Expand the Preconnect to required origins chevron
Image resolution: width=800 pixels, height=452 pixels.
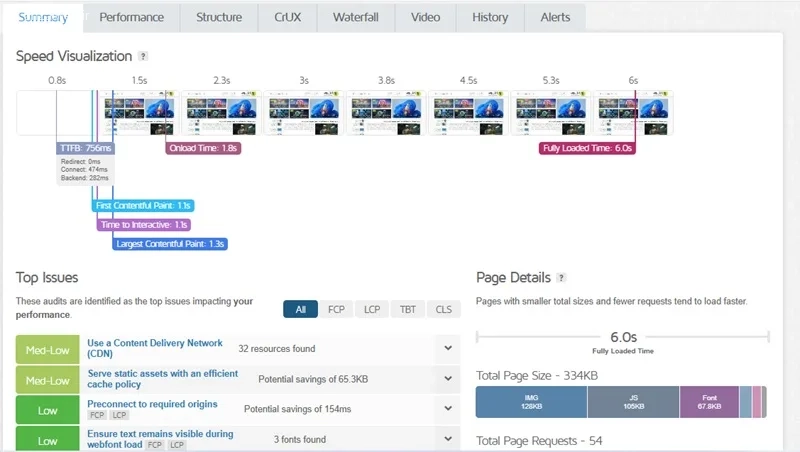pos(448,408)
